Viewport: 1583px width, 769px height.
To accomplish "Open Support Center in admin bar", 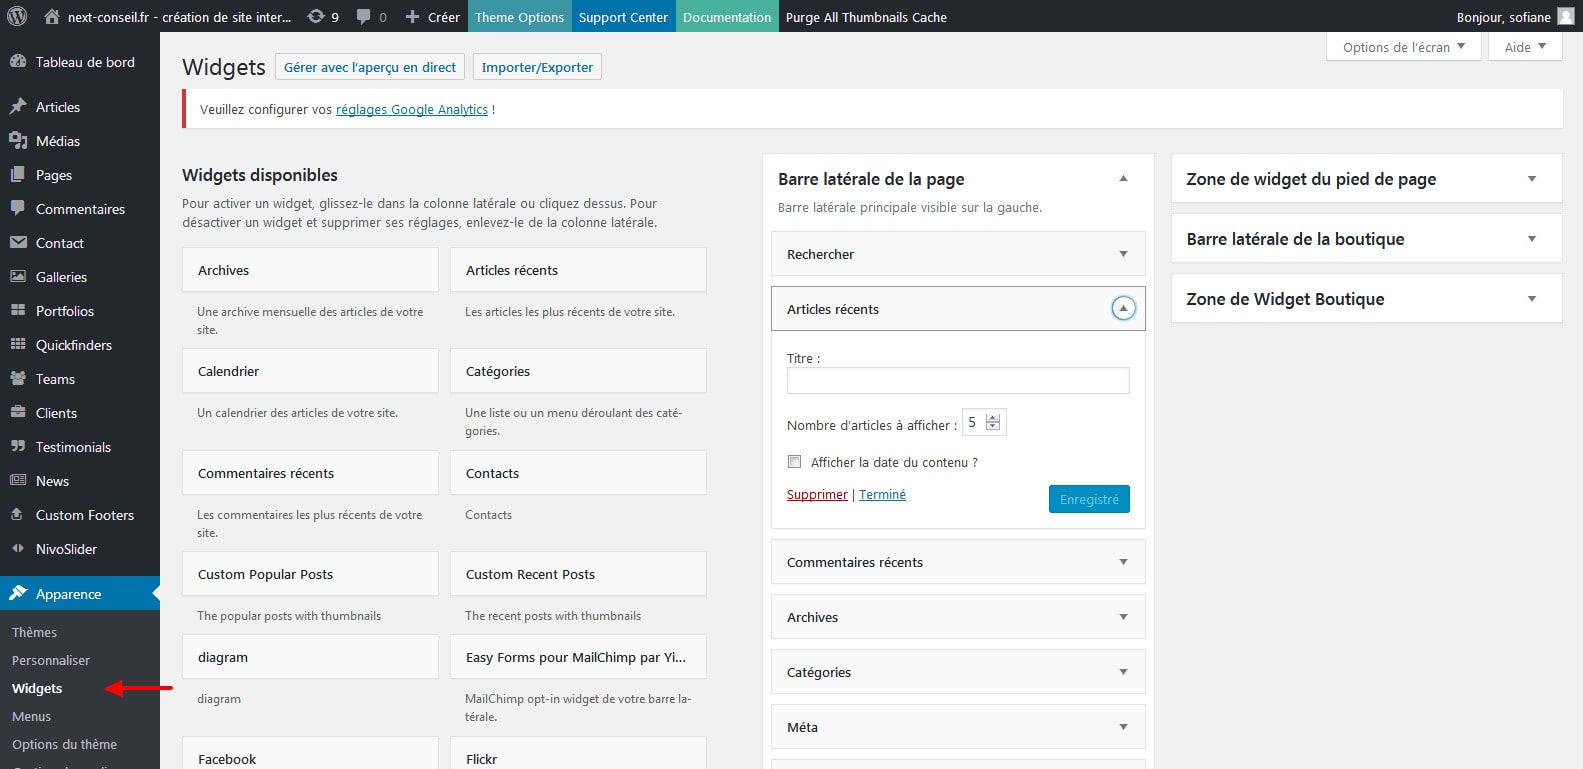I will click(623, 16).
